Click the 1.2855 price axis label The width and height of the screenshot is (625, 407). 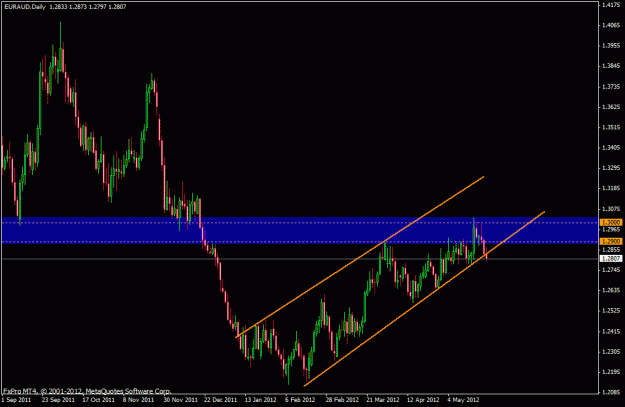click(611, 250)
